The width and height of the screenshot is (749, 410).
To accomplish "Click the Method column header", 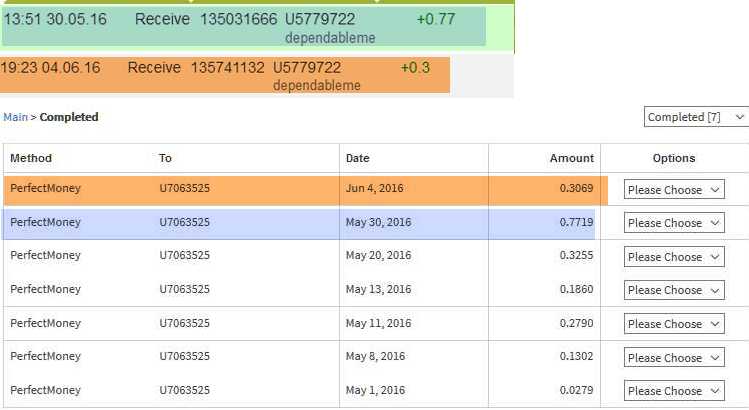I will click(x=31, y=158).
